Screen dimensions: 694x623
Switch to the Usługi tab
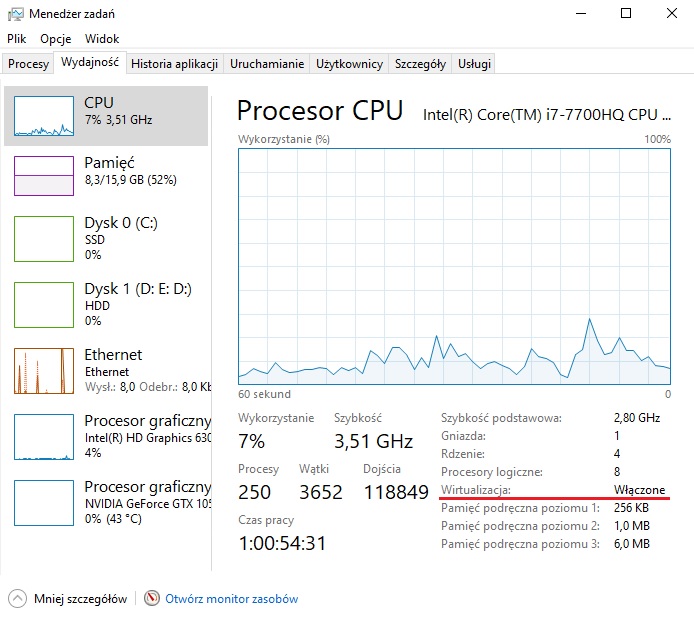point(474,64)
